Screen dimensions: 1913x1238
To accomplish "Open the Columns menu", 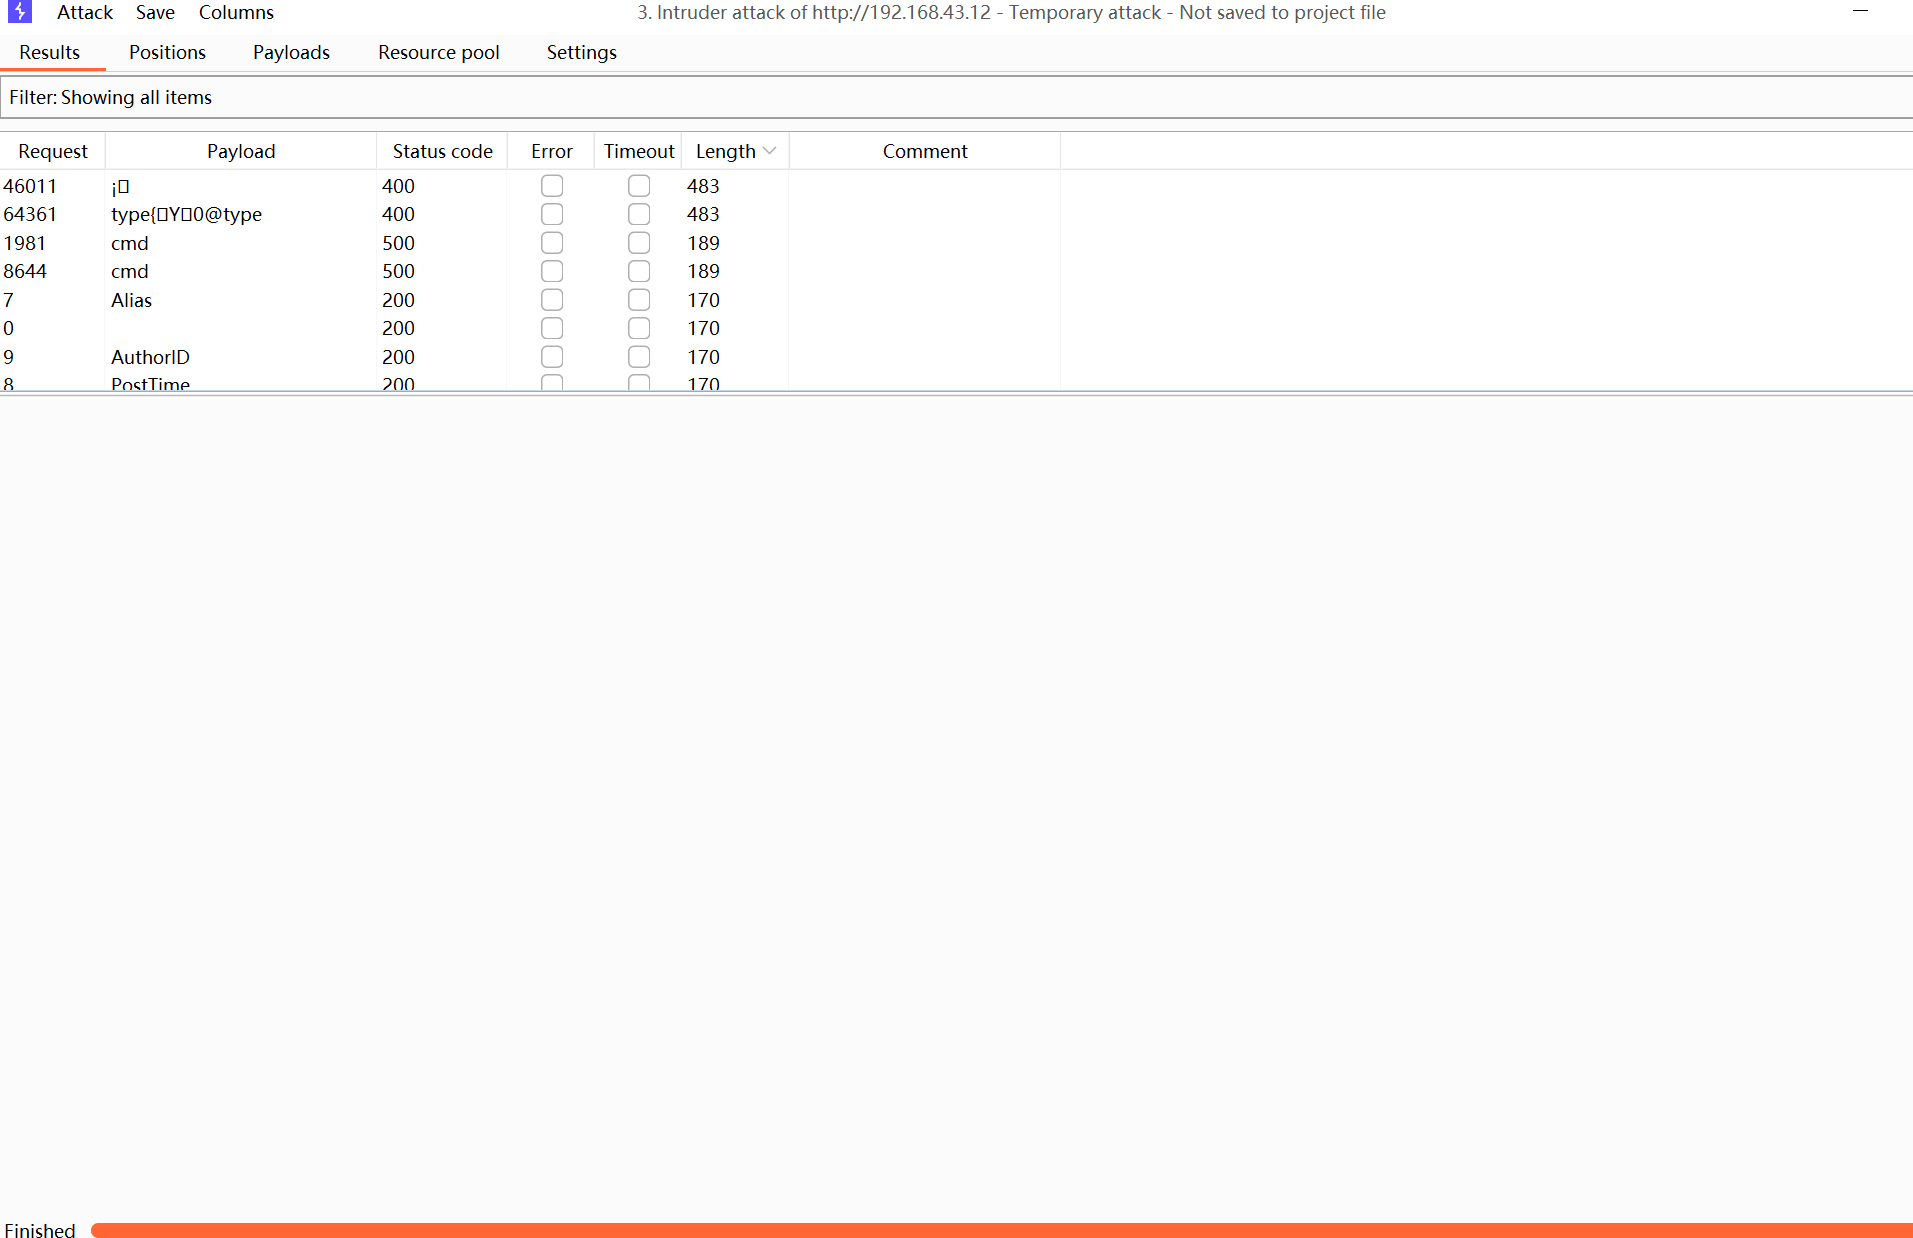I will click(236, 13).
